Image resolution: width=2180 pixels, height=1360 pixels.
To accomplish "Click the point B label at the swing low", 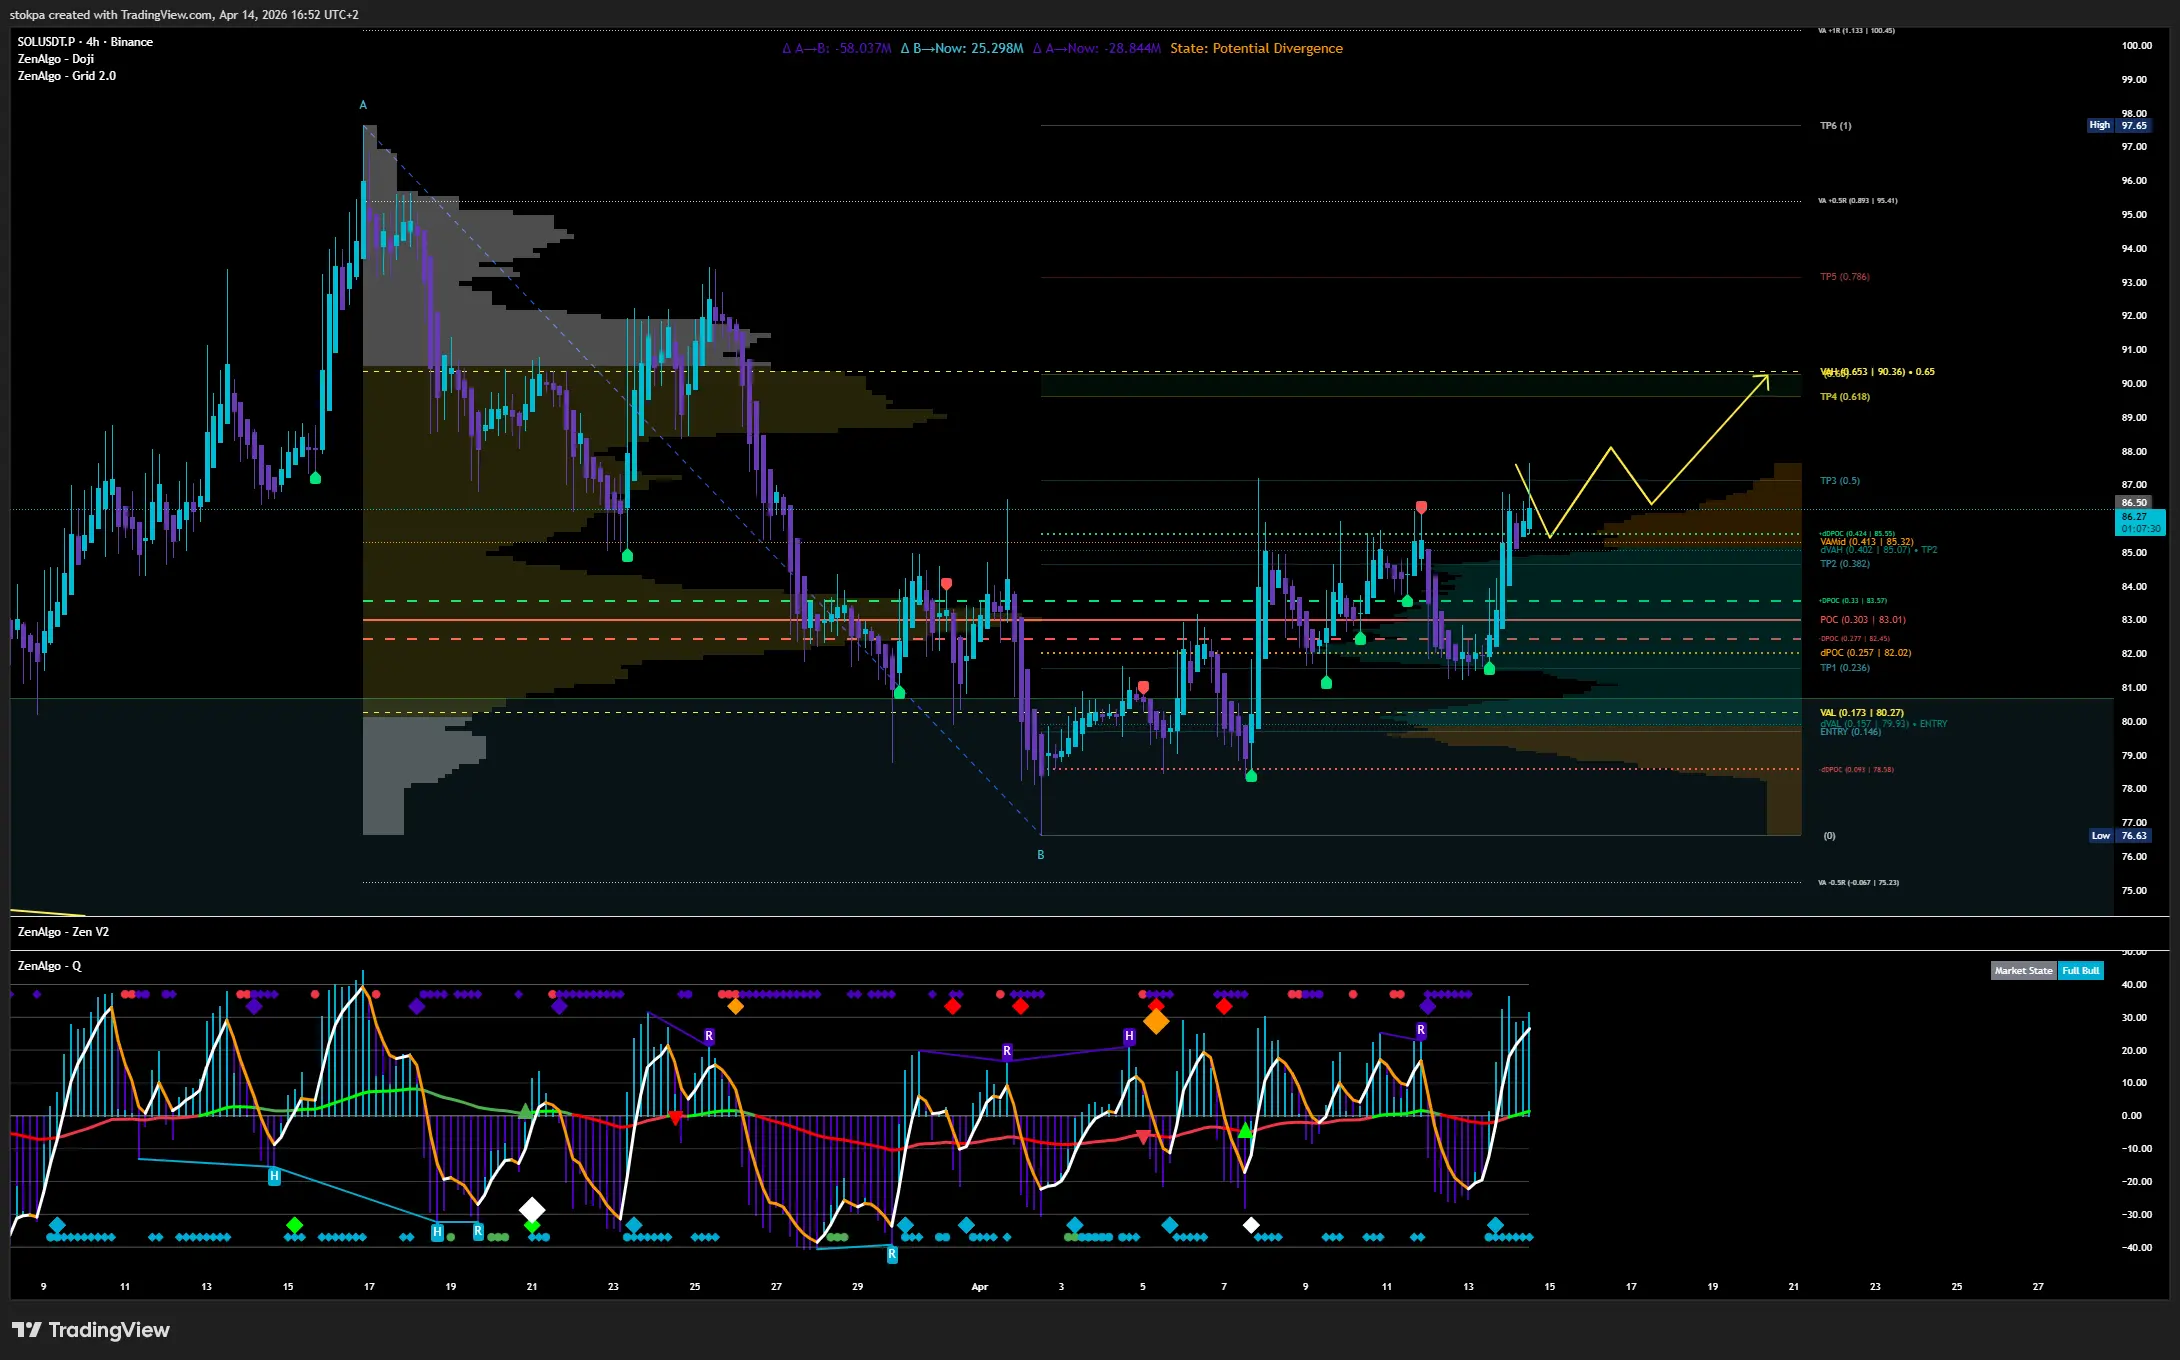I will 1041,855.
